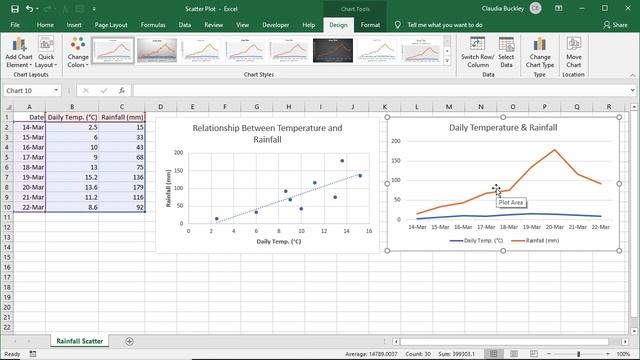Open Change Colors palette
The height and width of the screenshot is (360, 640).
point(78,53)
